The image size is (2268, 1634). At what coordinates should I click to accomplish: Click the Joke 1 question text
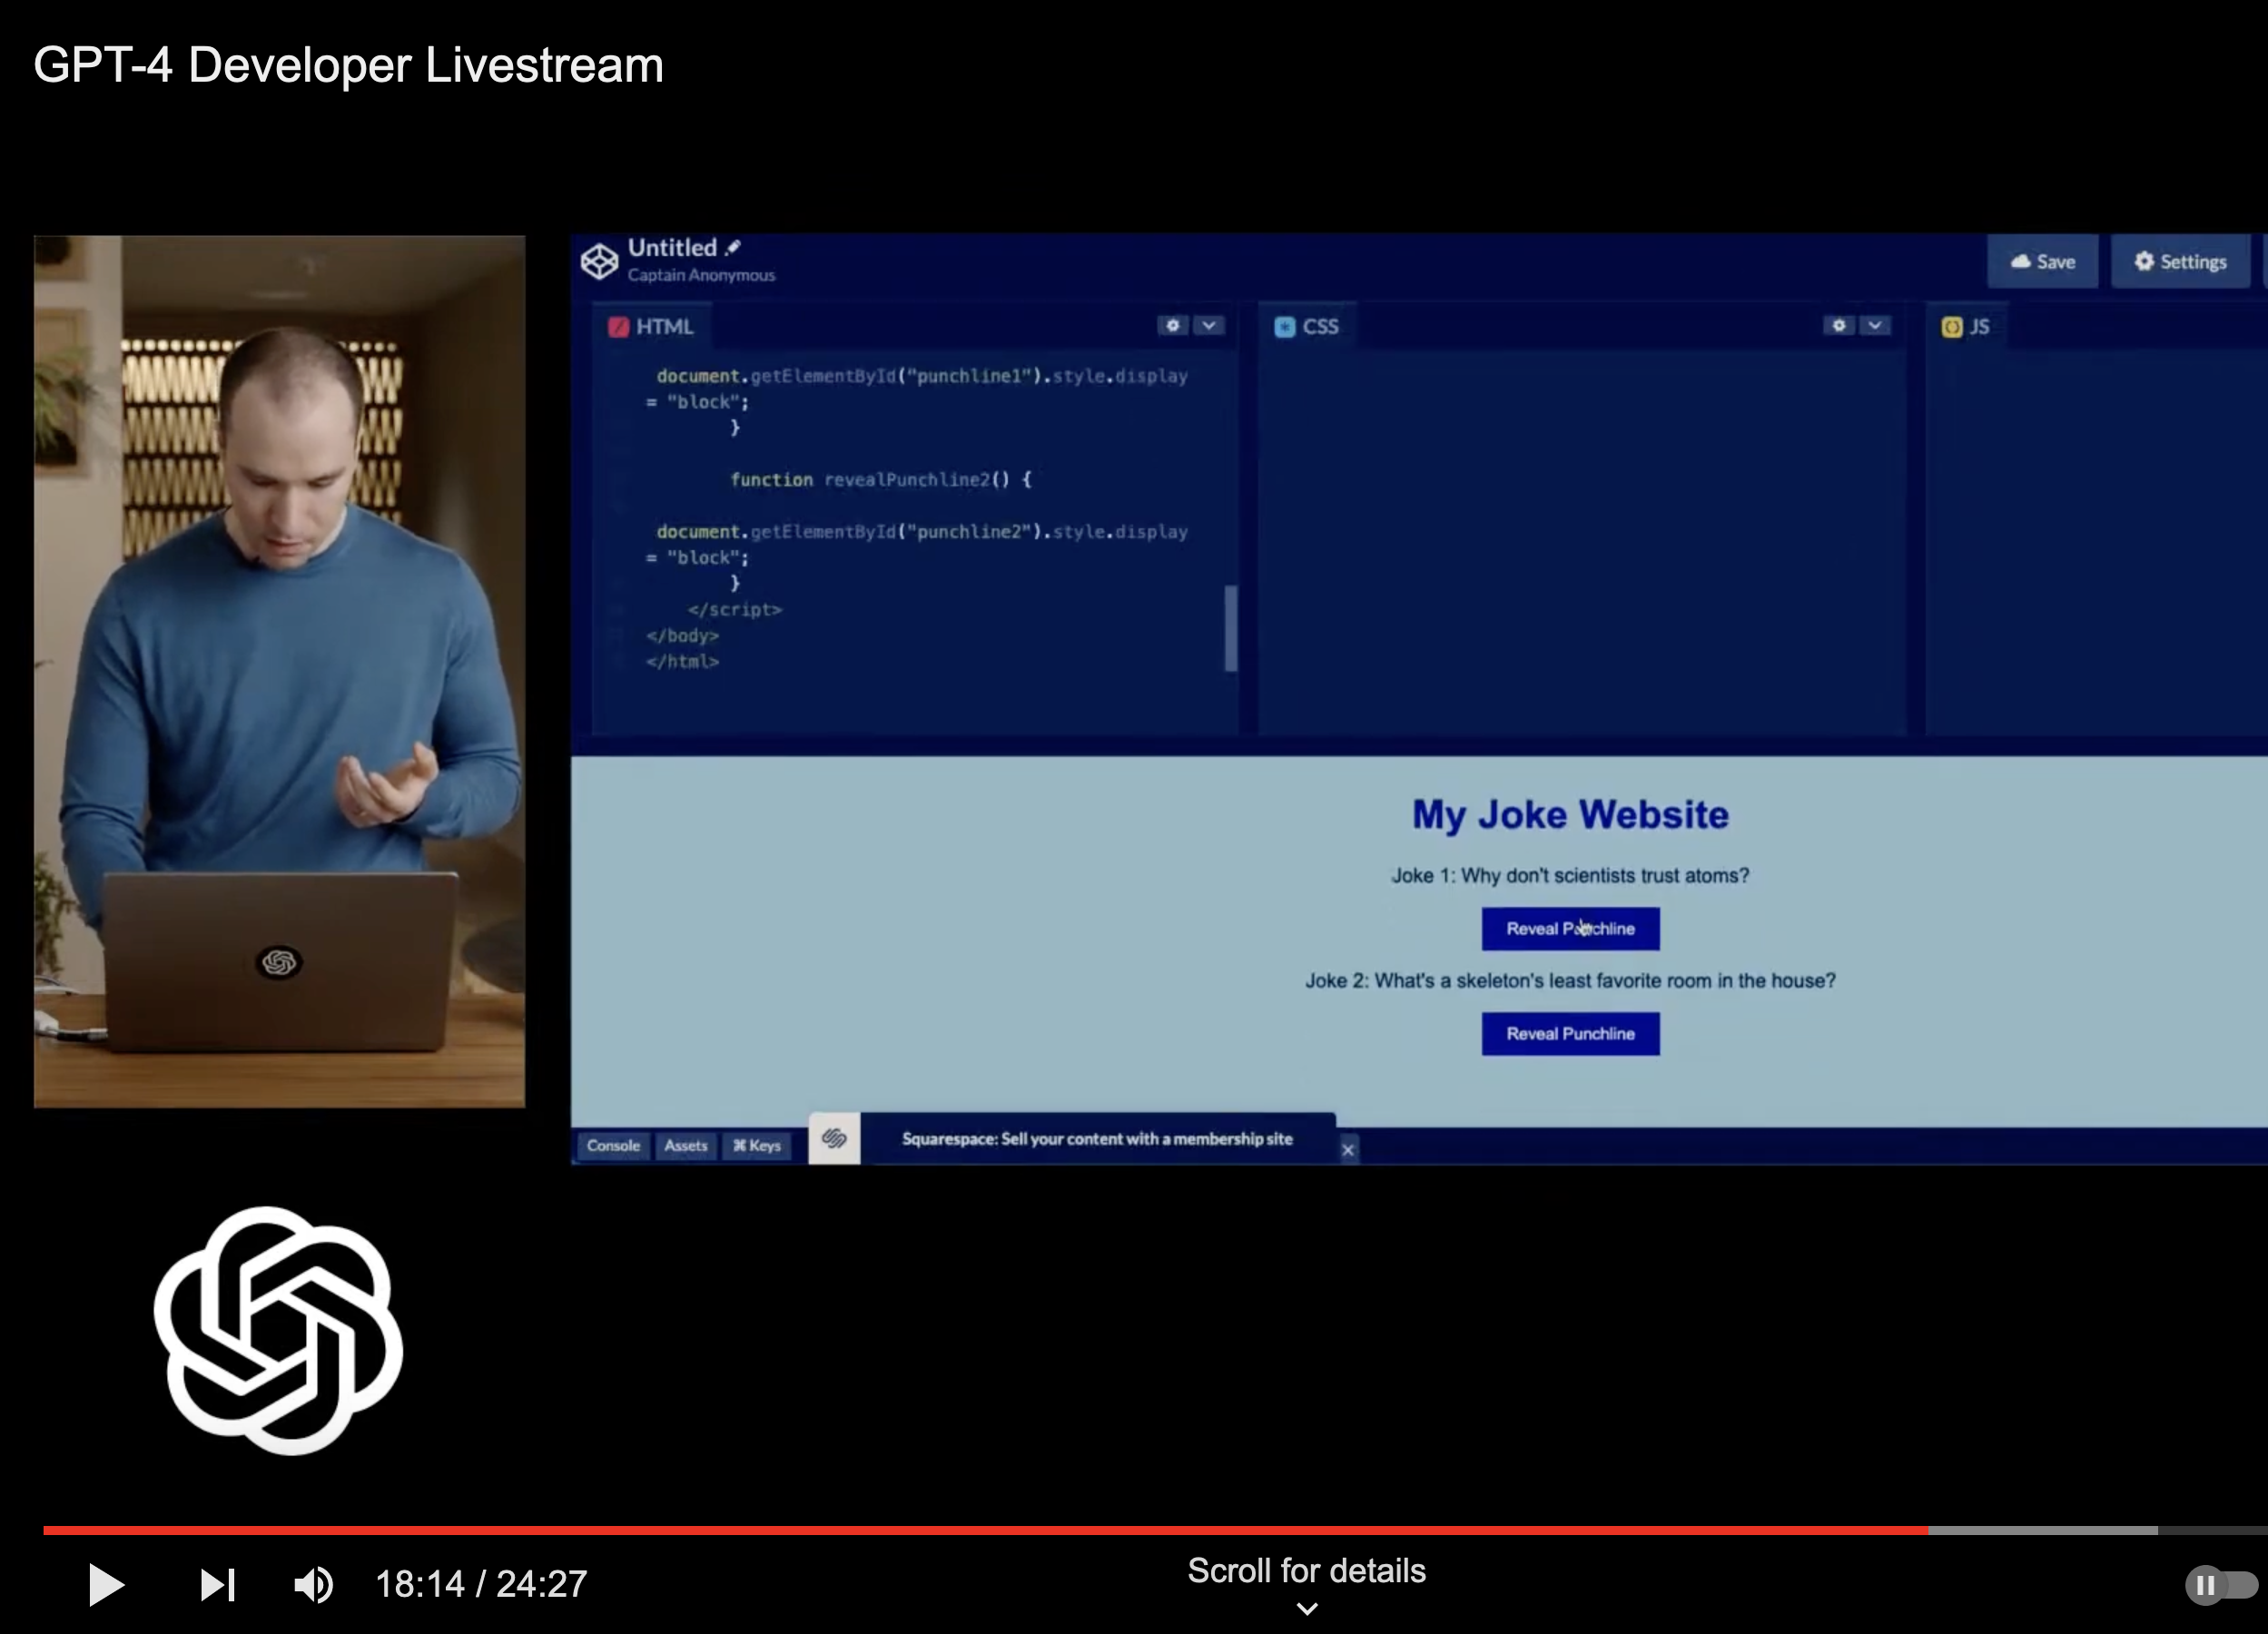coord(1570,875)
